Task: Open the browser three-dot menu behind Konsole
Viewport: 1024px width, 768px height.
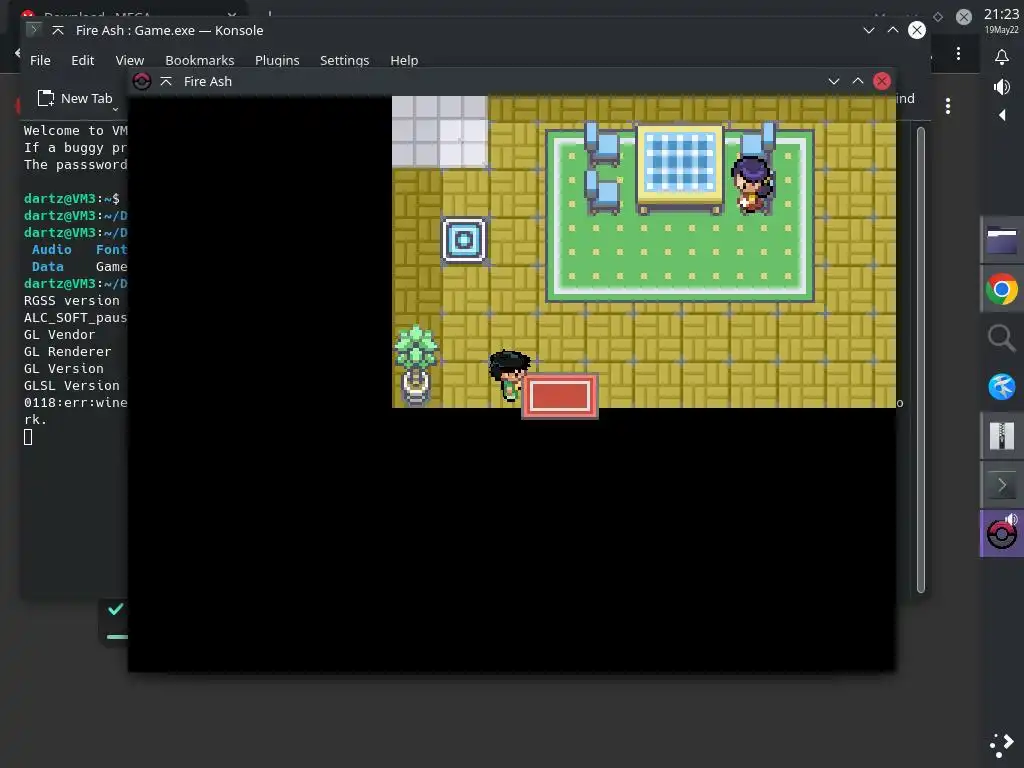Action: [958, 54]
